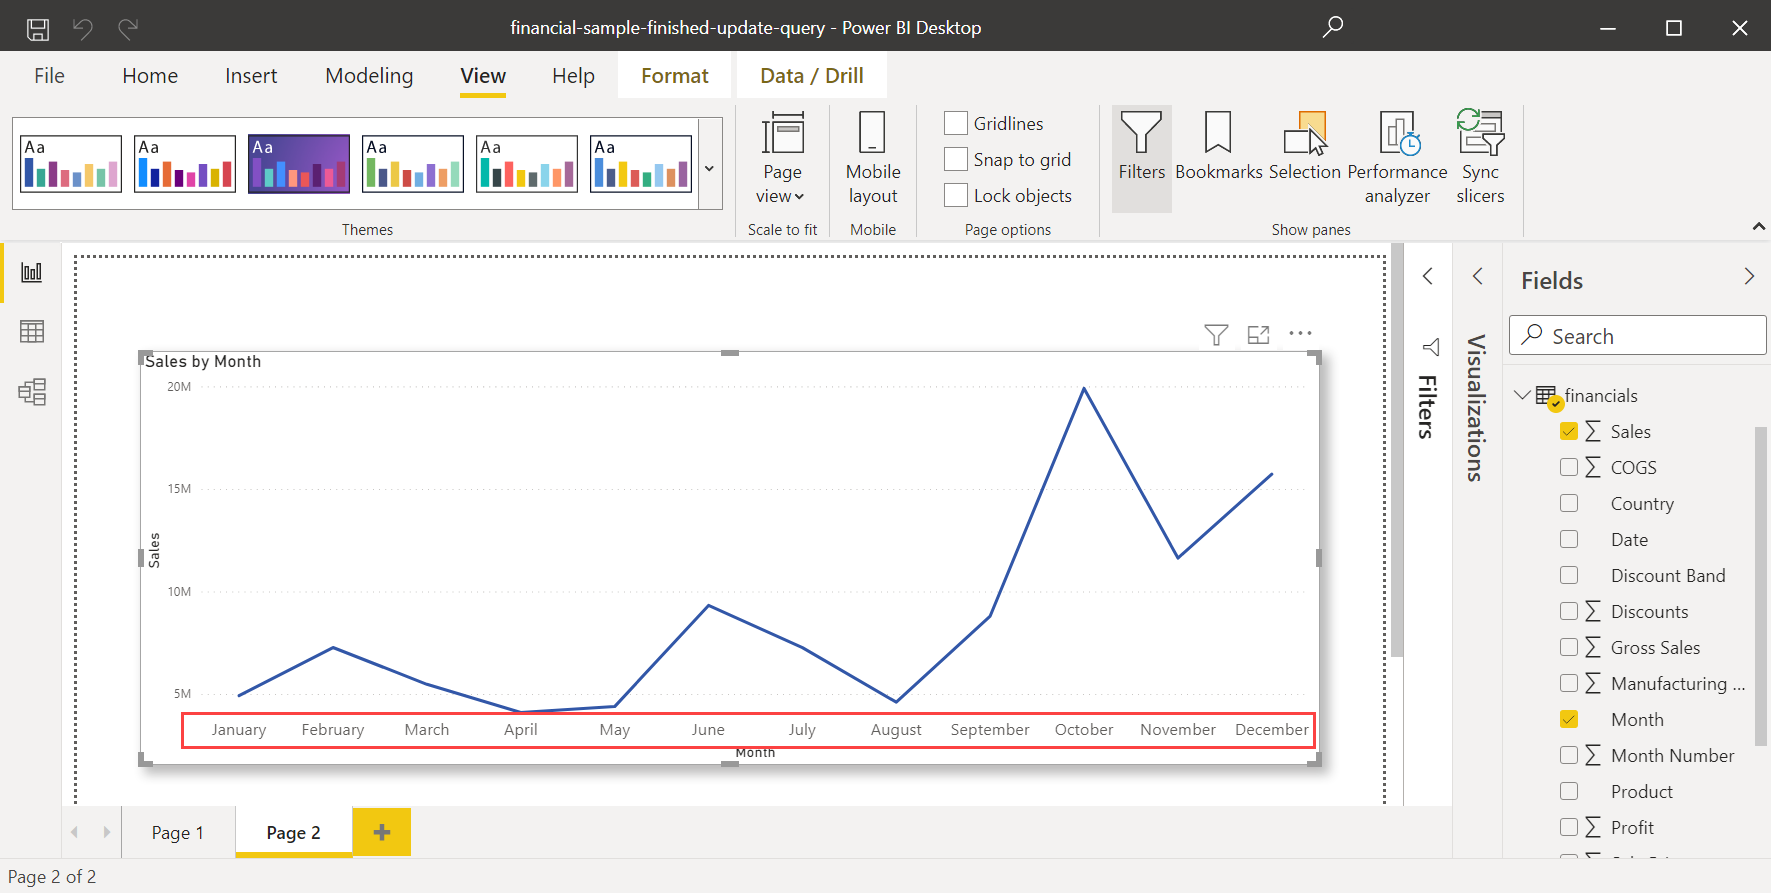Uncheck the Sales field checkbox
The height and width of the screenshot is (893, 1771).
click(1569, 431)
